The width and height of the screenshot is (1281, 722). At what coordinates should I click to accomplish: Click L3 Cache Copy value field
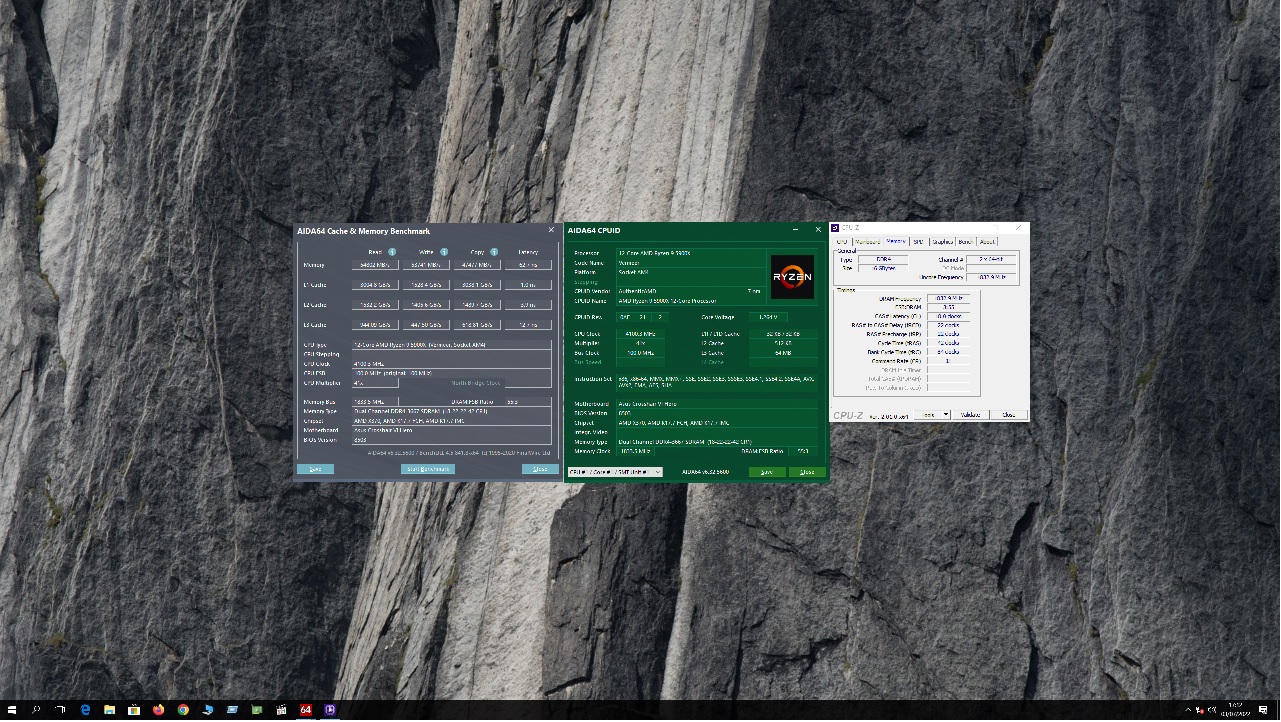click(x=477, y=325)
